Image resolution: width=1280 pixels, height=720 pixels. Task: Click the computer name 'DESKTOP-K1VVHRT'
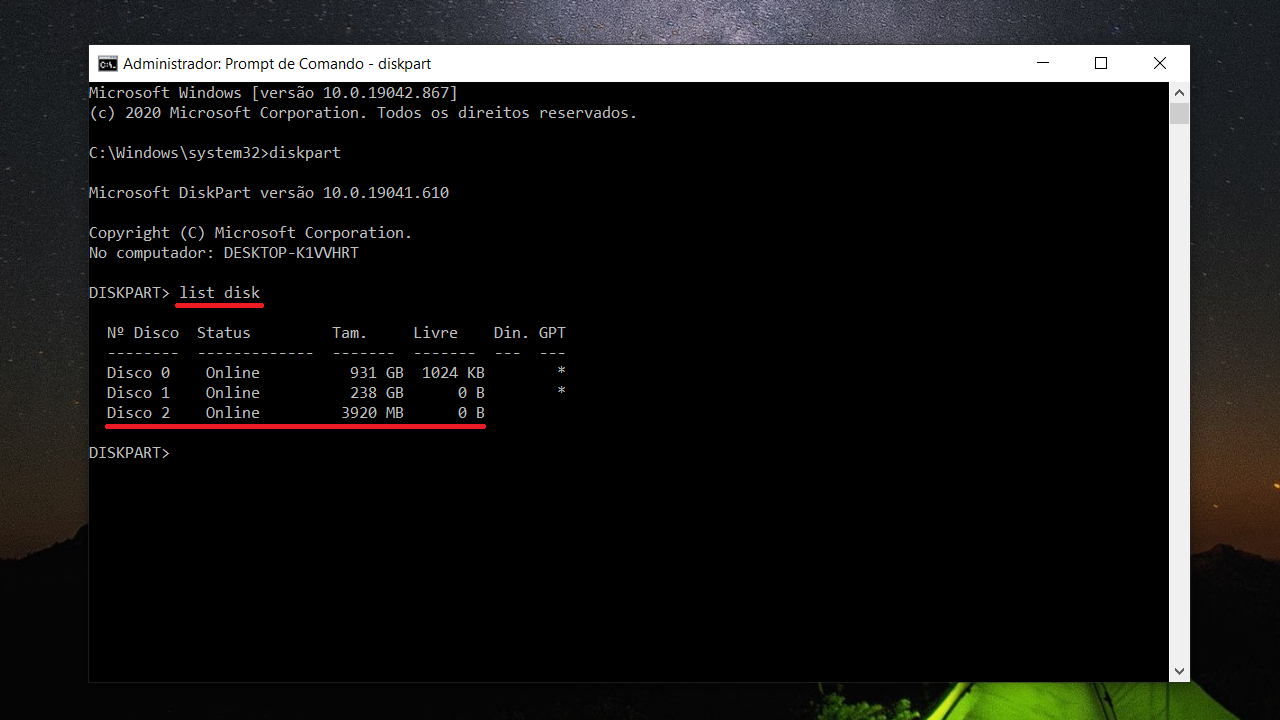click(291, 253)
